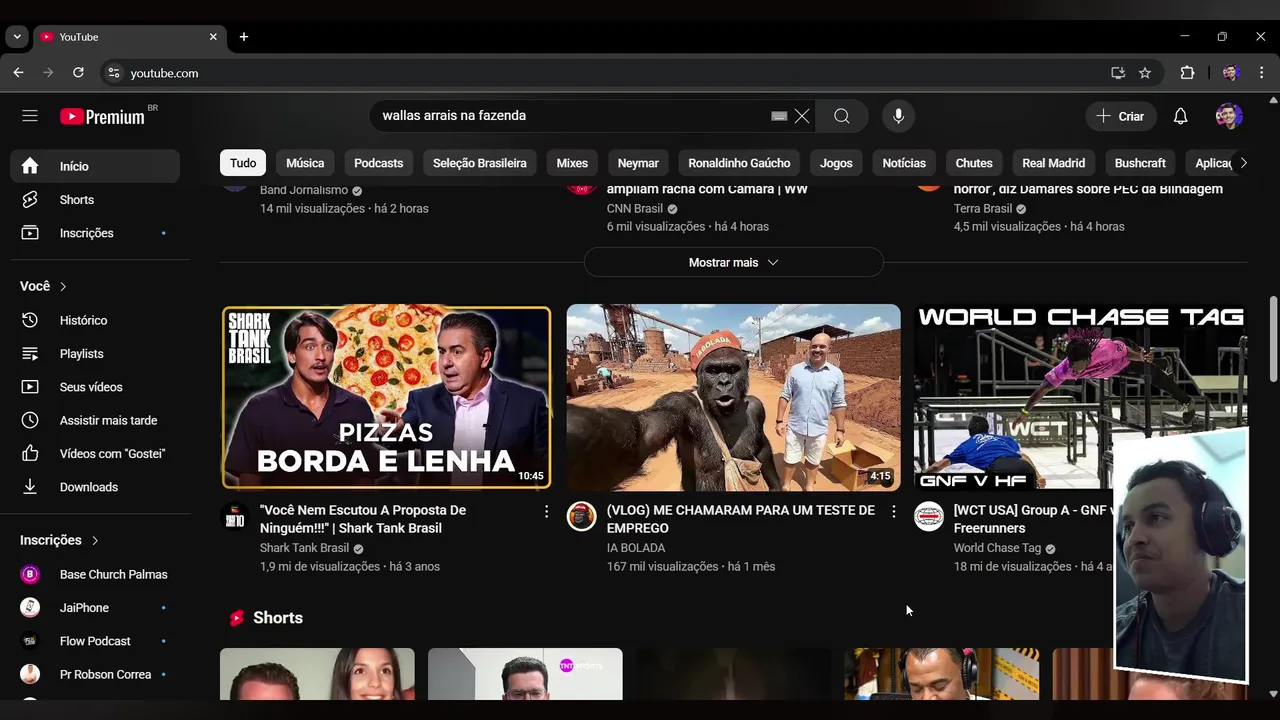Select the Chutes chip
This screenshot has width=1280, height=720.
974,163
